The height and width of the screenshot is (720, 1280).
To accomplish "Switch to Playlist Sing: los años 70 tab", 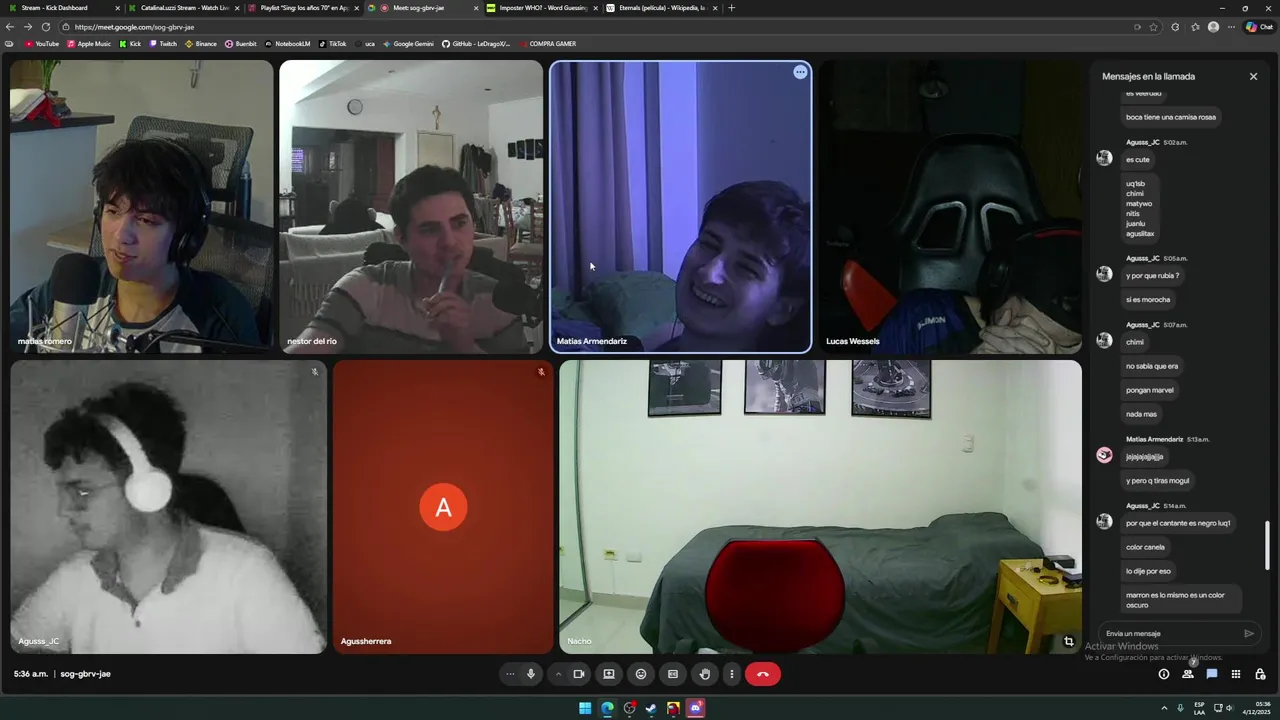I will tap(304, 8).
